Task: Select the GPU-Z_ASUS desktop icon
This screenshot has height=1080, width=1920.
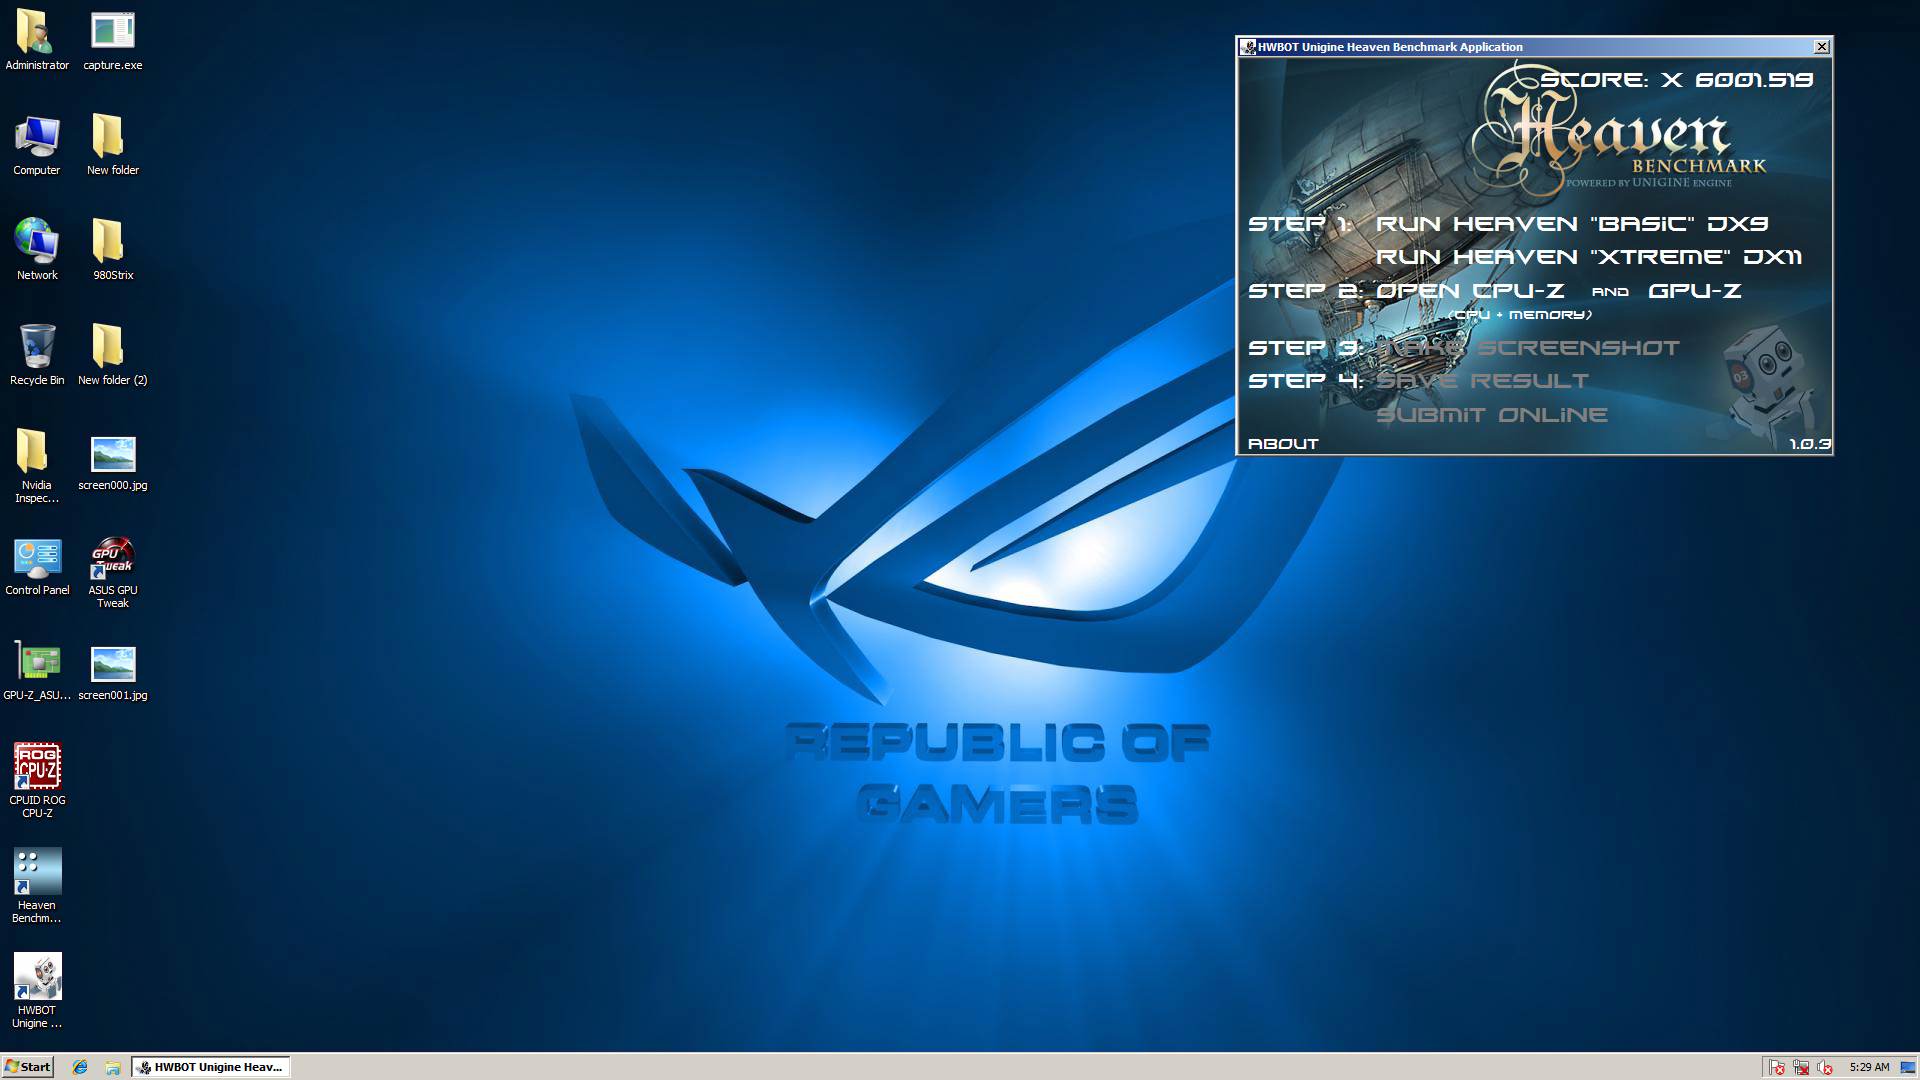Action: 37,670
